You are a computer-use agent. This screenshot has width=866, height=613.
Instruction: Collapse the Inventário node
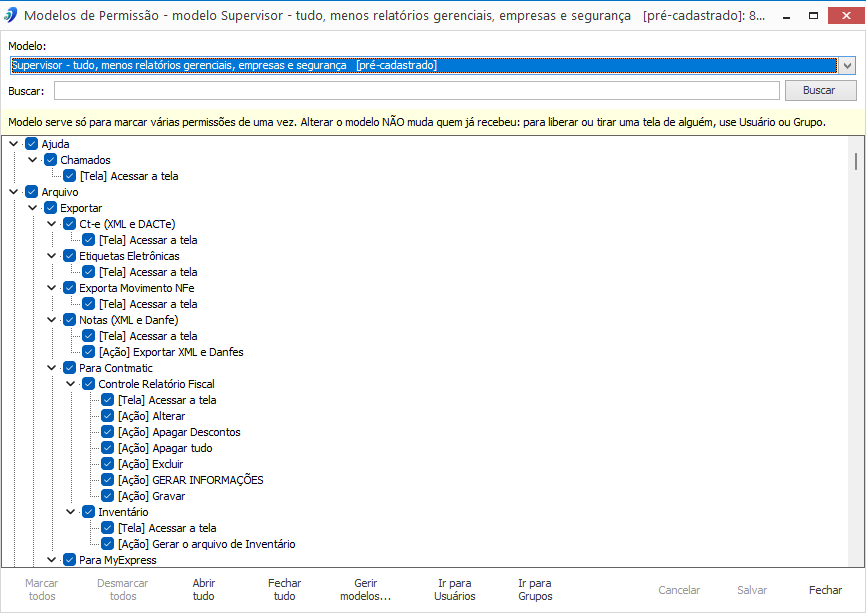click(71, 512)
